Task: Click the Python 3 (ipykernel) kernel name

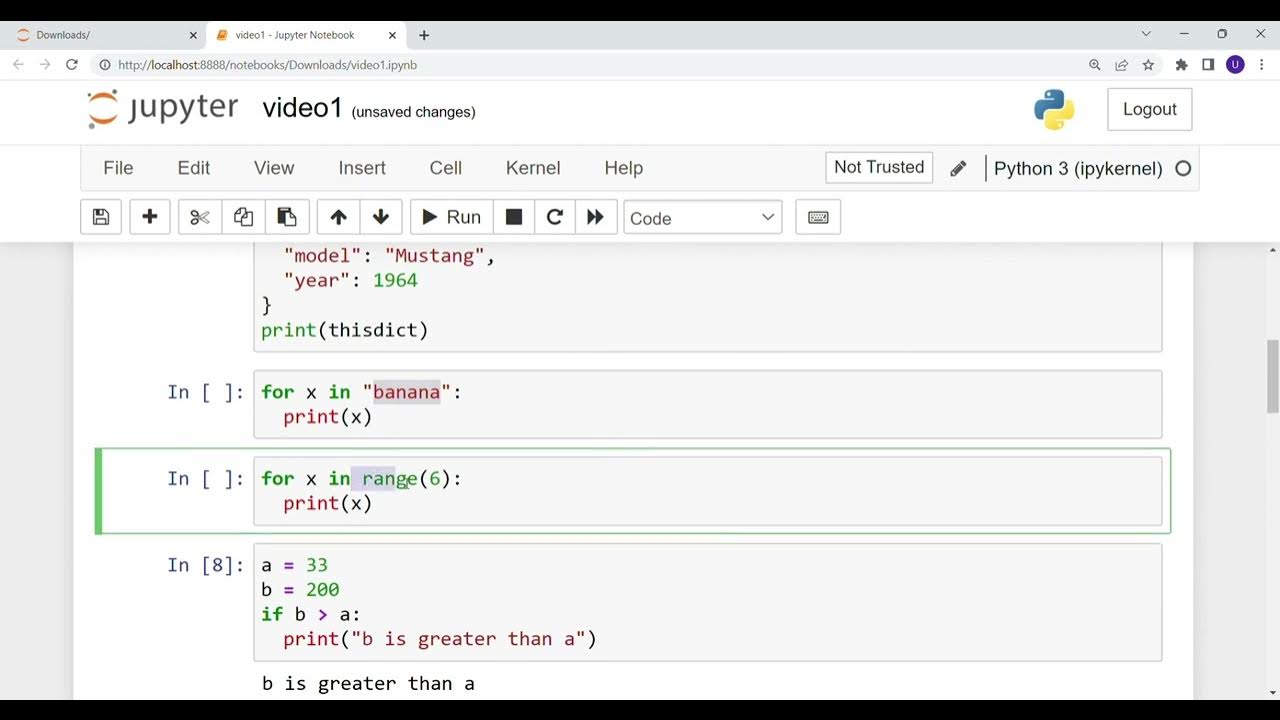Action: click(1078, 168)
